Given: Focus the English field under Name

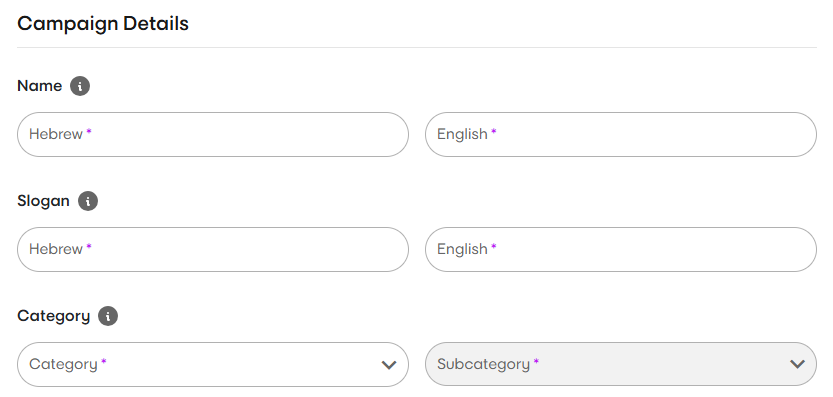Looking at the screenshot, I should [x=620, y=134].
